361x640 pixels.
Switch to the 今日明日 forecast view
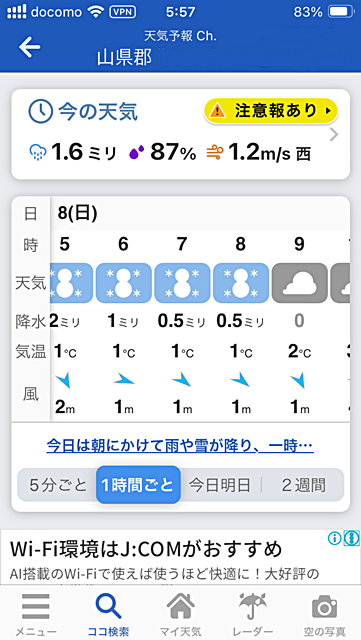[220, 485]
